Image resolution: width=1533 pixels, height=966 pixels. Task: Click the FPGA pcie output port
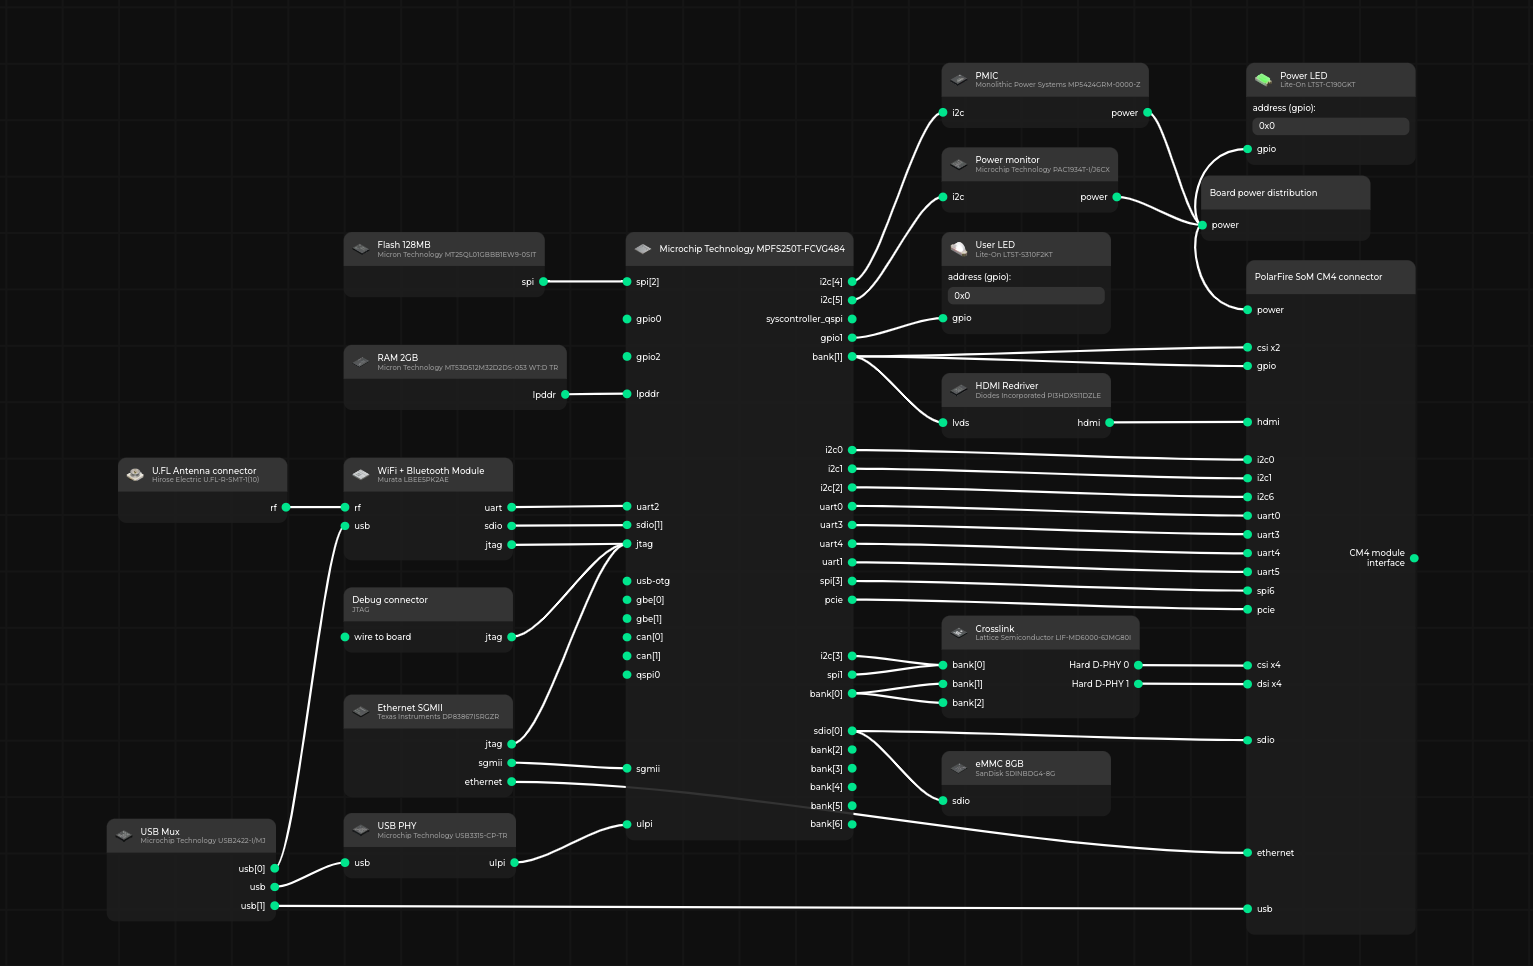pos(852,600)
